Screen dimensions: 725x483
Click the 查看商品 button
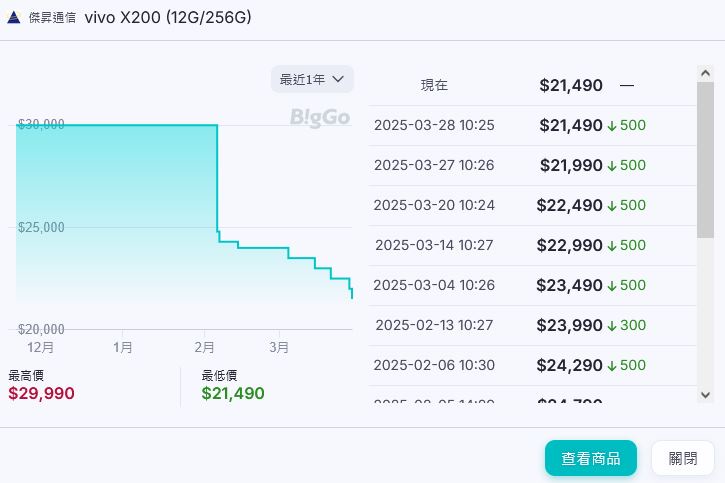point(590,458)
